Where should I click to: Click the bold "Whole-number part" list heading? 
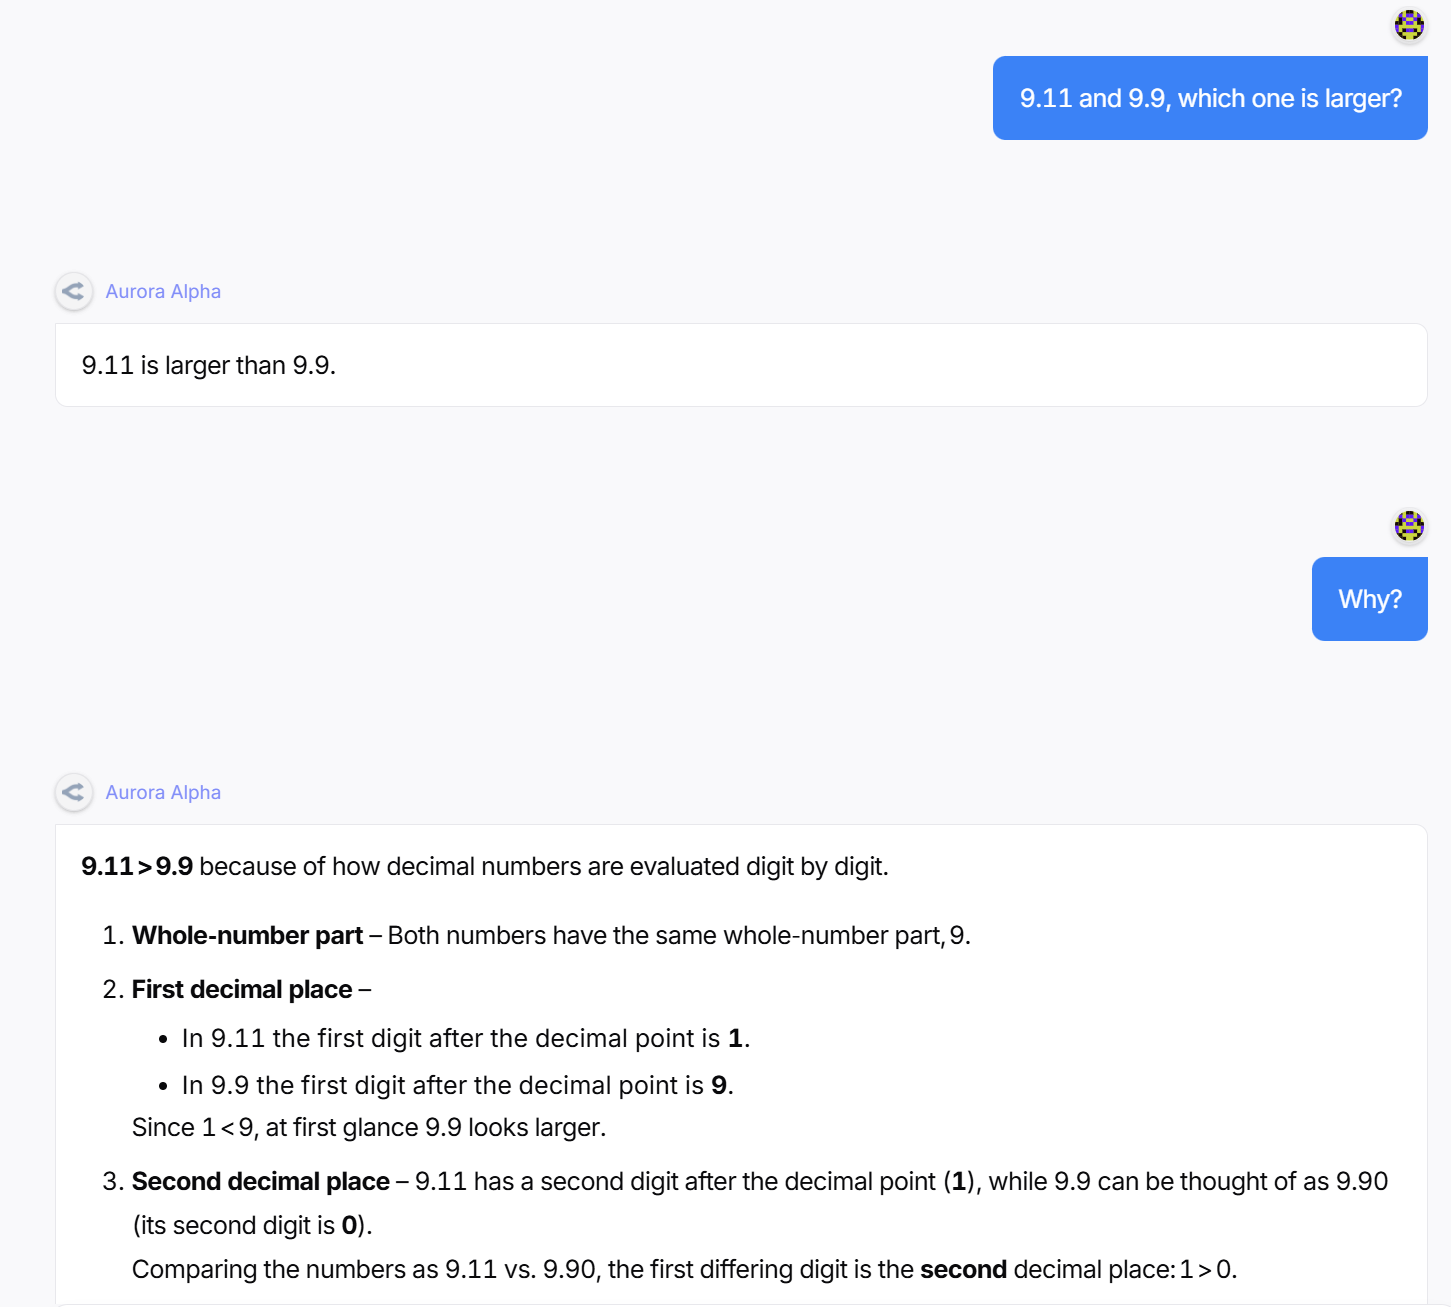[247, 935]
